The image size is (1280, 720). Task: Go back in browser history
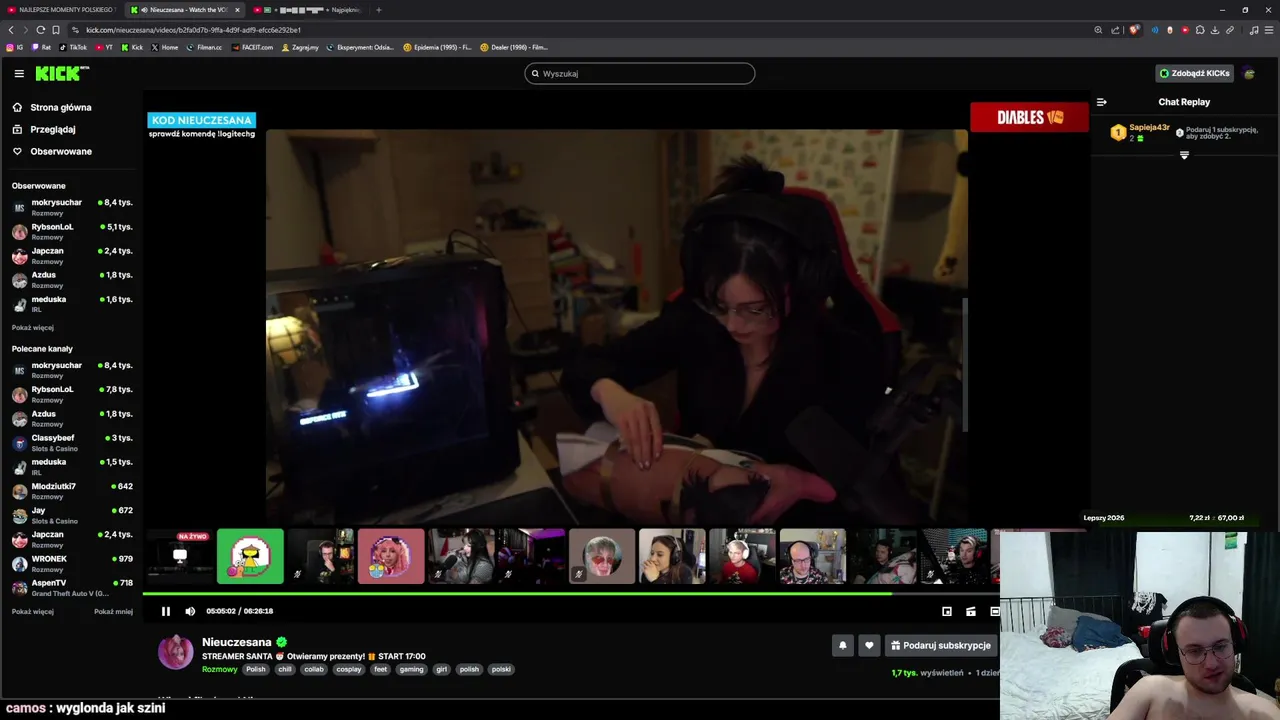11,30
